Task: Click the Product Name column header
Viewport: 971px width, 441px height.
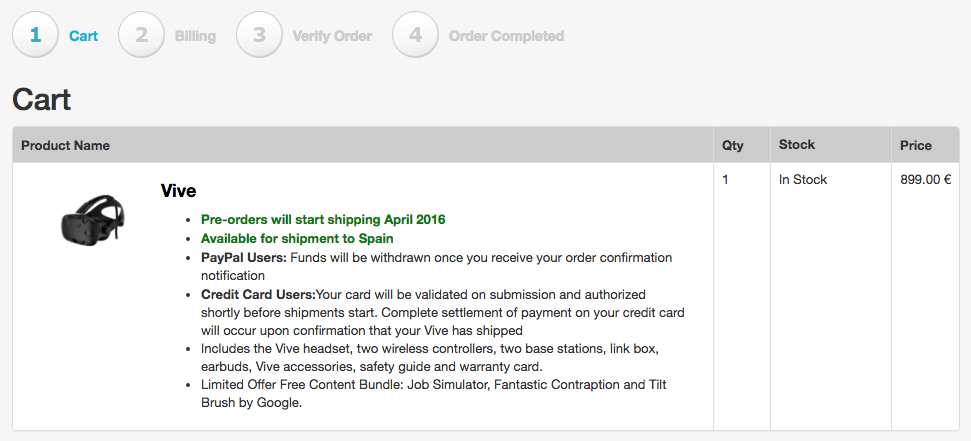Action: (65, 145)
